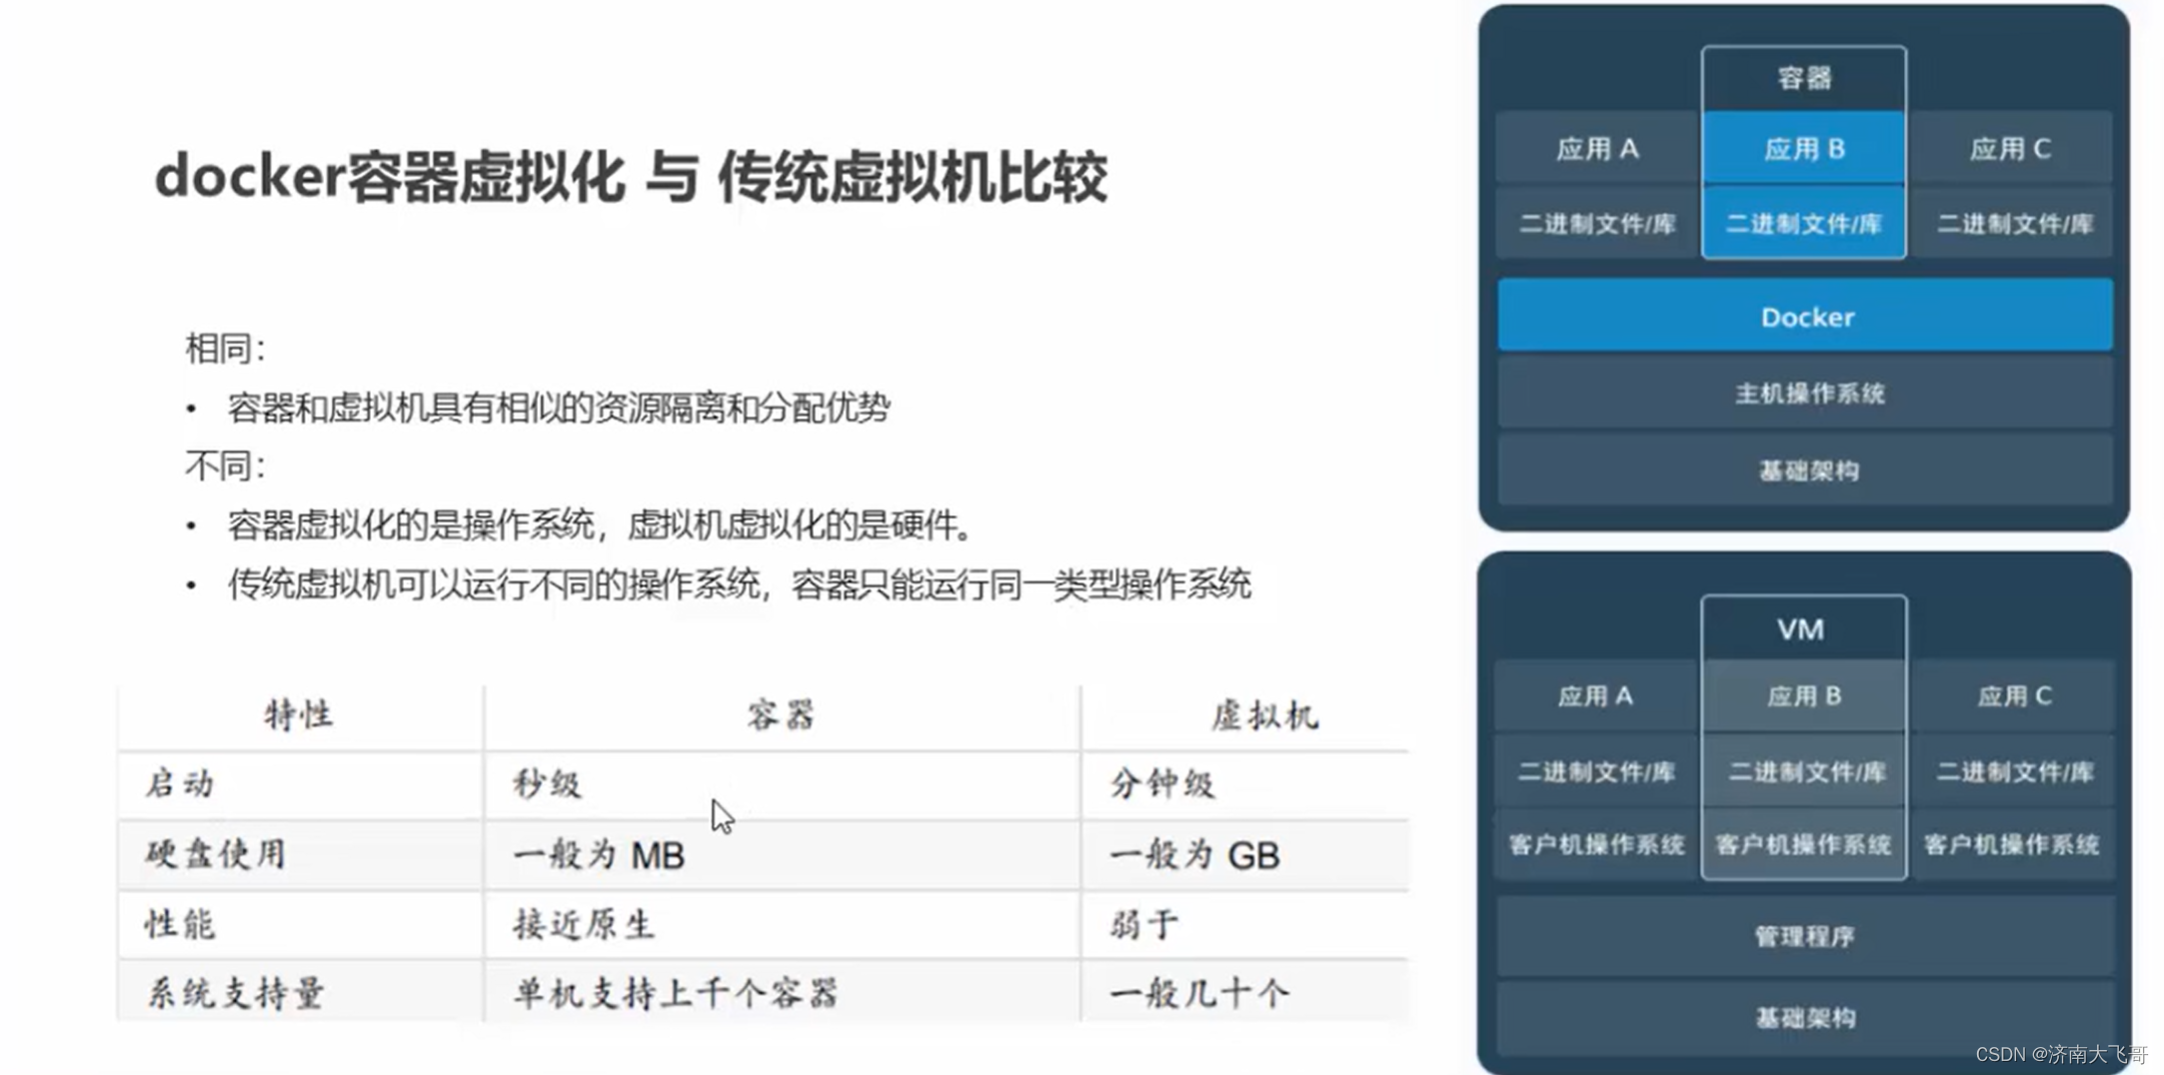Click the "VM" label box
2164x1075 pixels.
pos(1804,628)
